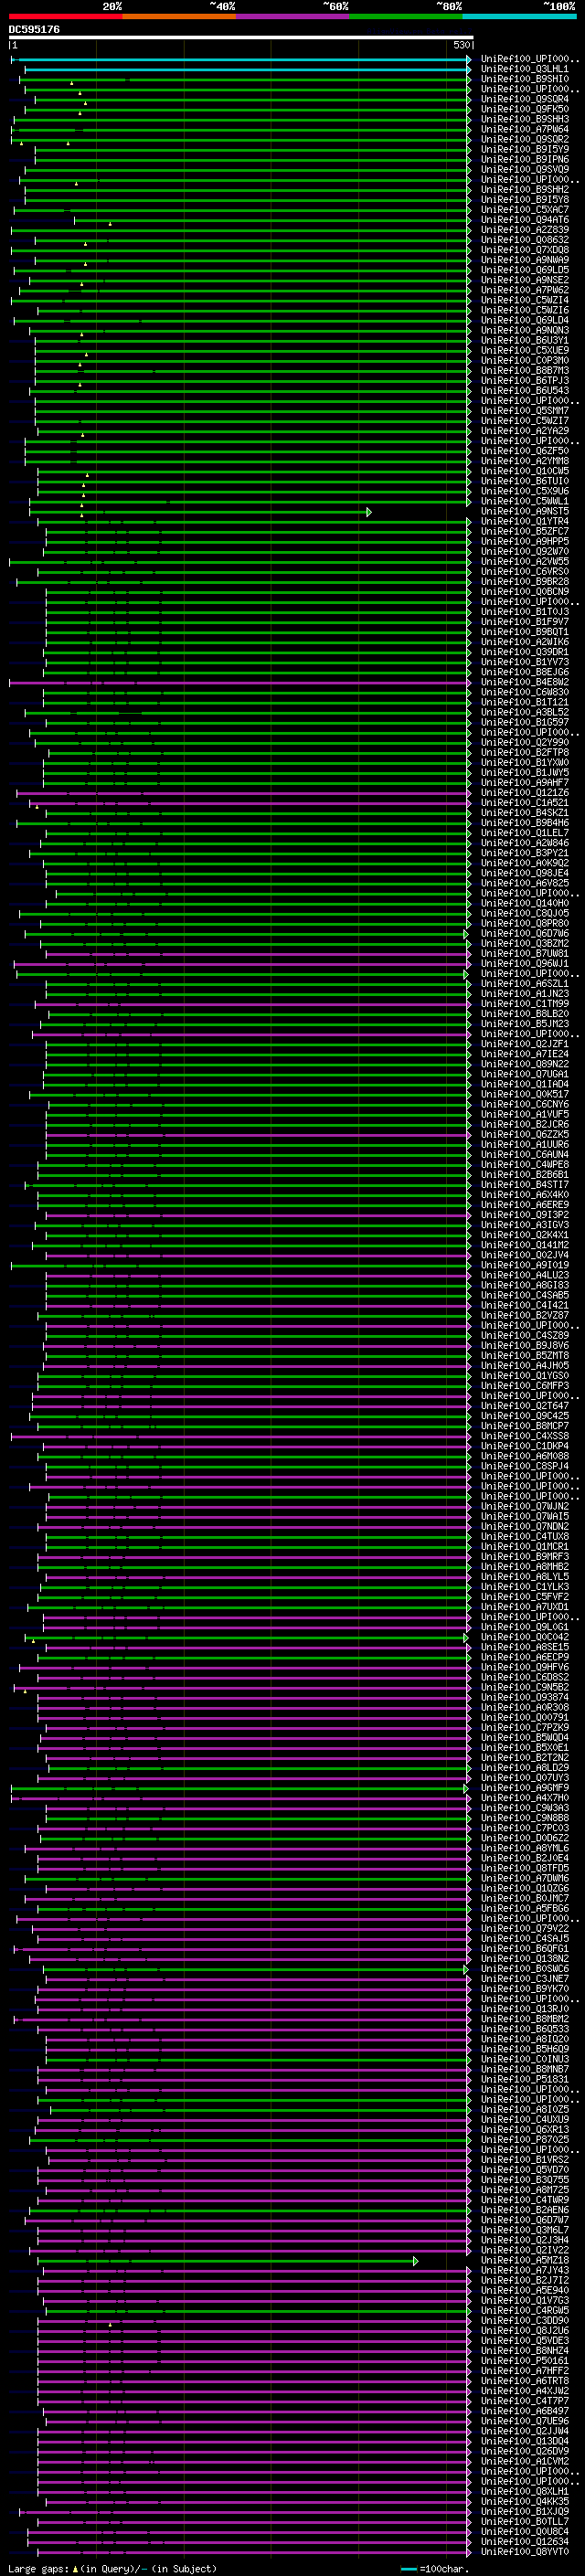585x2576 pixels.
Task: Click the purple ~60% identity legend segment
Action: point(293,17)
